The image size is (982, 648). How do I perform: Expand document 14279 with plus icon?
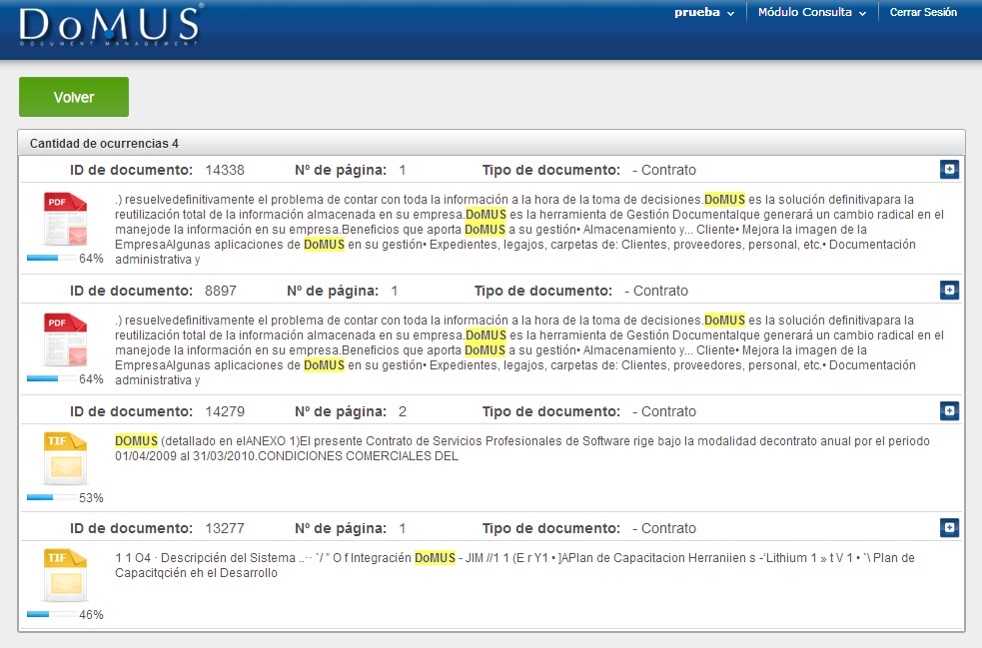(949, 411)
